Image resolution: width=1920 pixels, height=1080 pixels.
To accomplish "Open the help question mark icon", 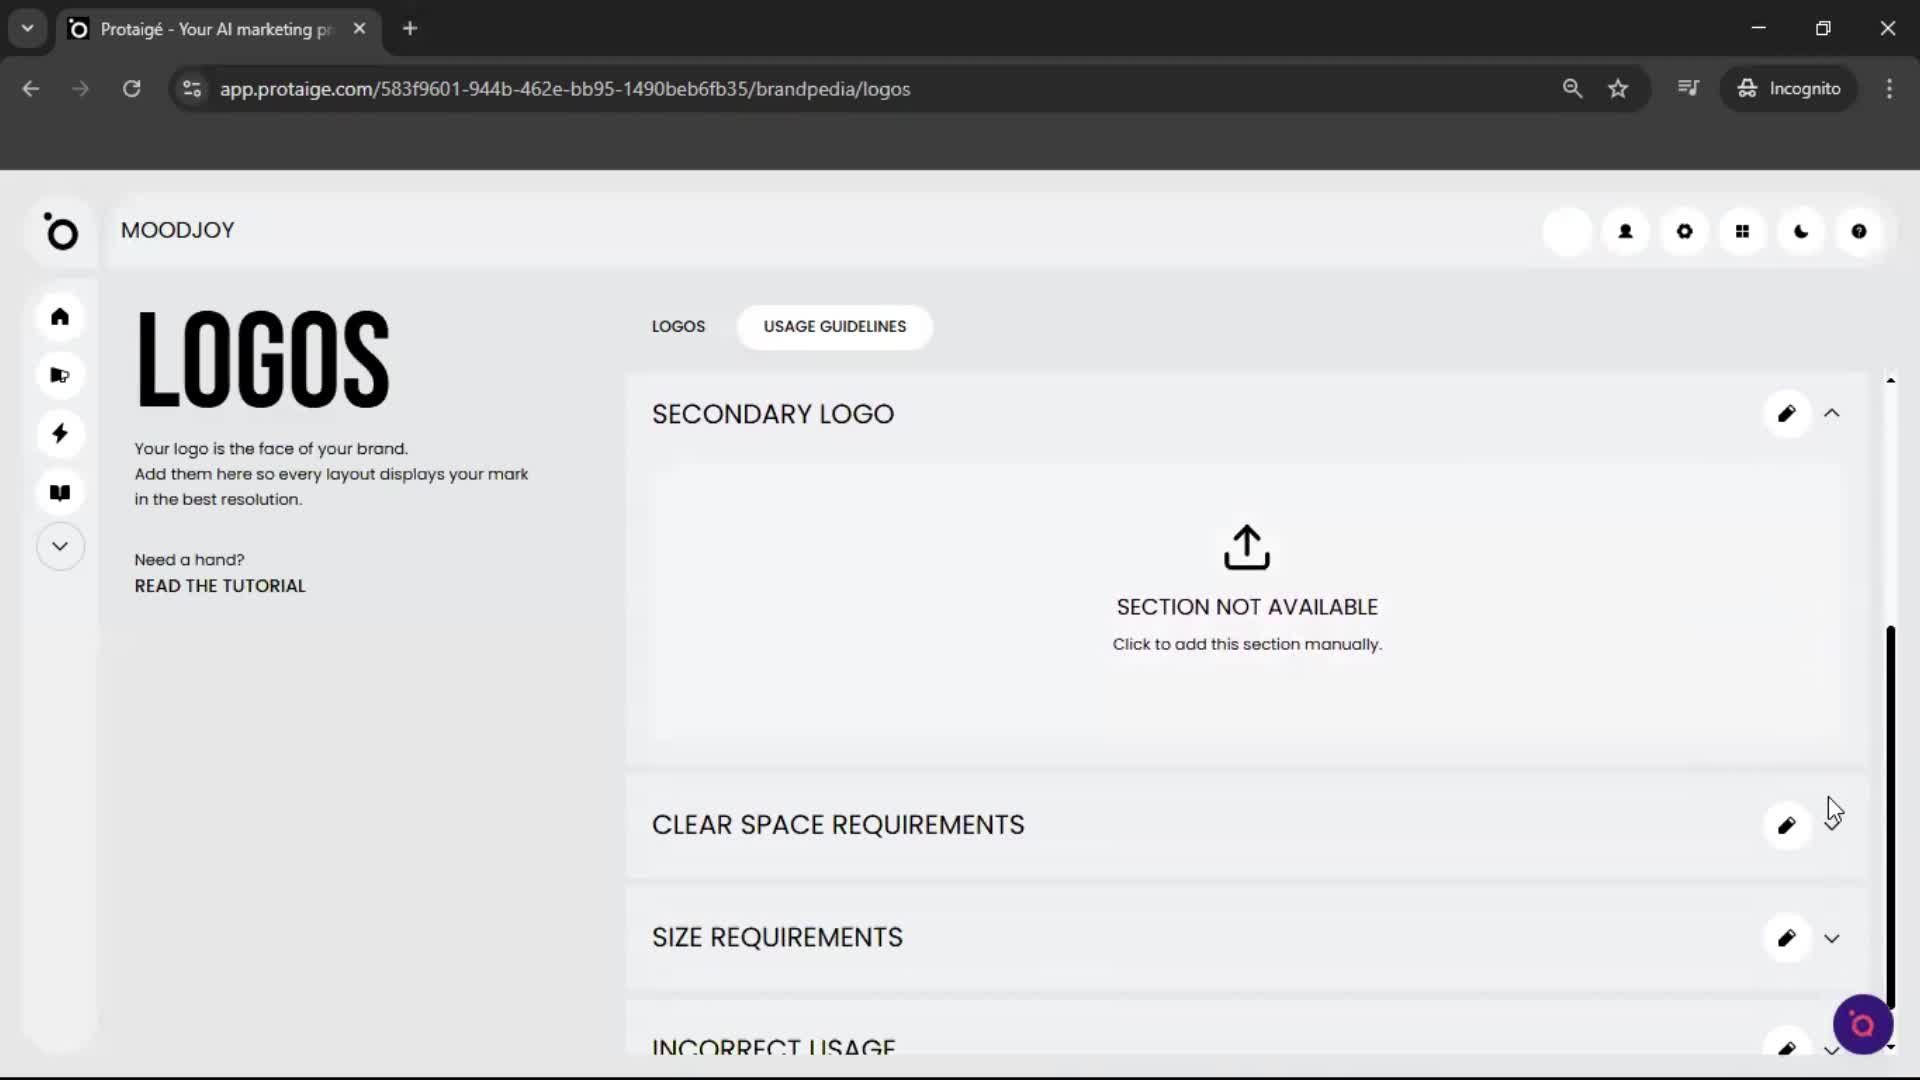I will pyautogui.click(x=1858, y=231).
